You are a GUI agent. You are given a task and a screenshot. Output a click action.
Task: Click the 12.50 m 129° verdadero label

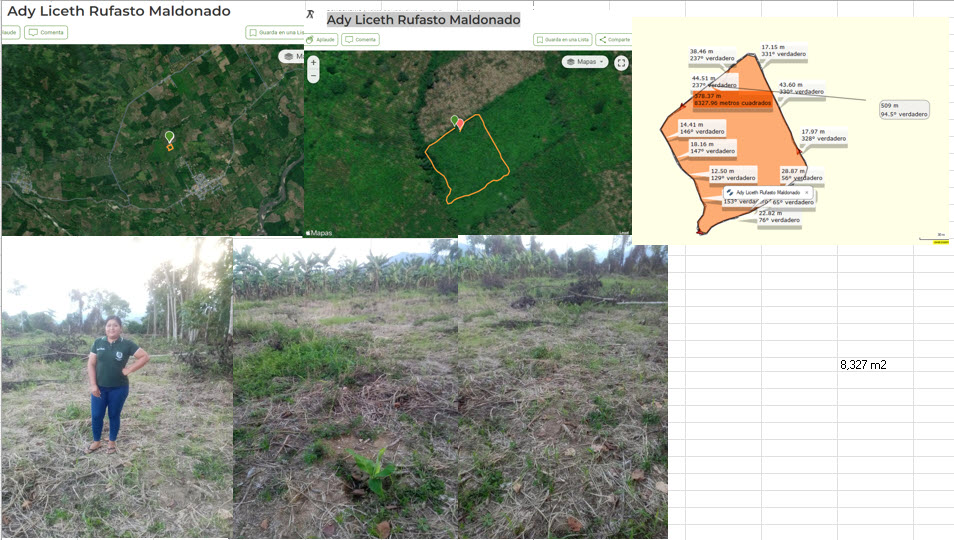click(x=733, y=175)
